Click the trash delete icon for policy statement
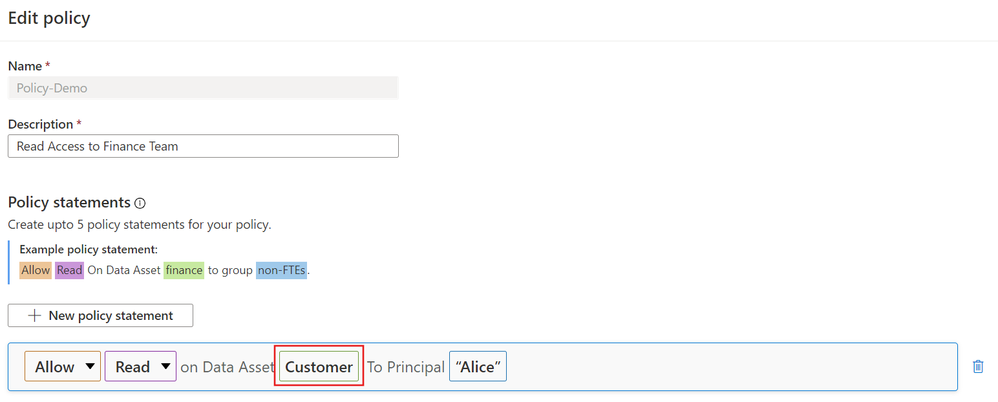 coord(978,367)
